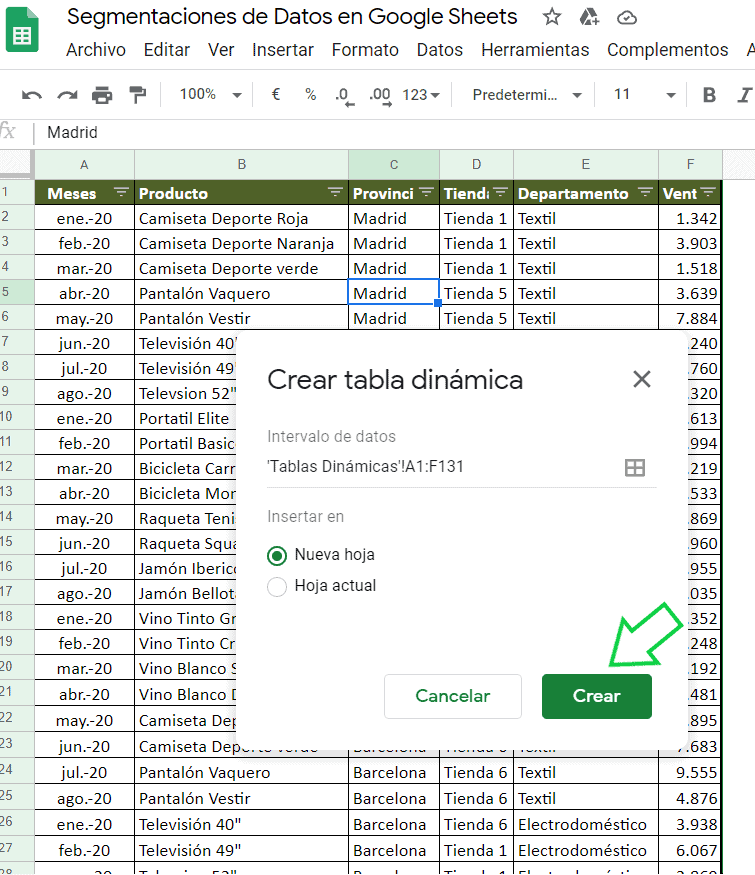Select column D header

click(477, 165)
